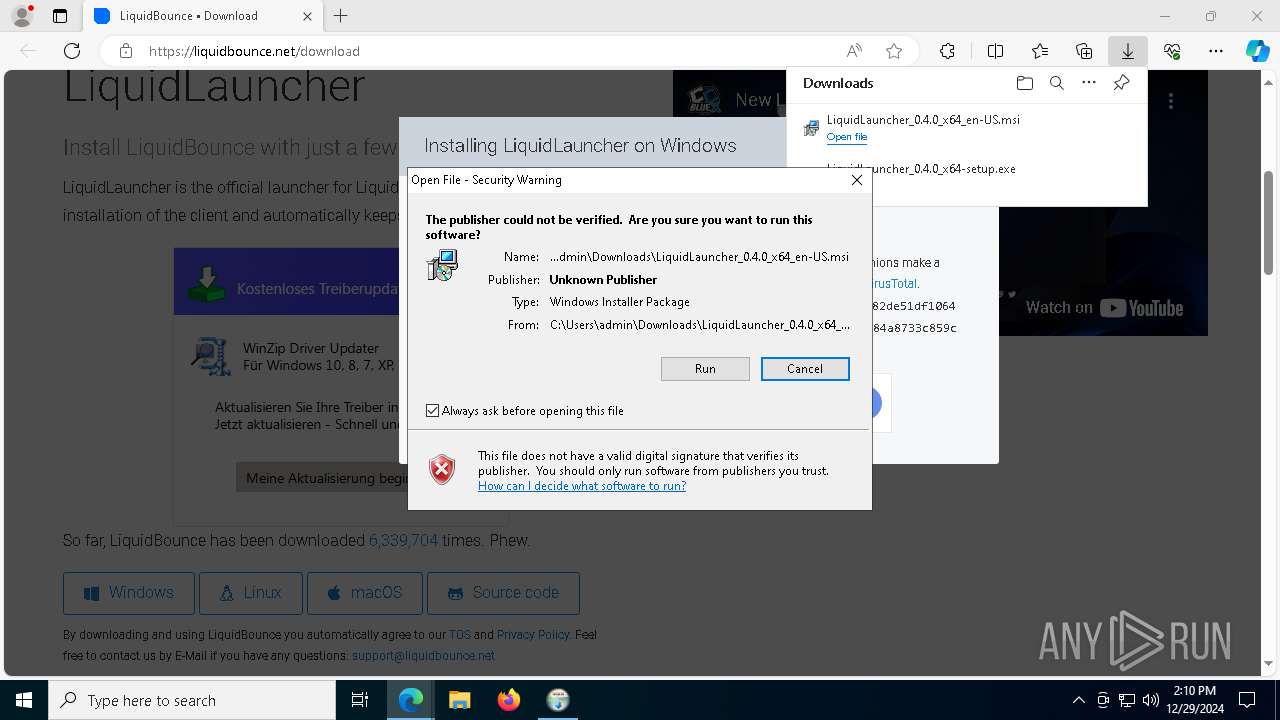Show hidden system tray icons
1280x720 pixels.
tap(1078, 700)
